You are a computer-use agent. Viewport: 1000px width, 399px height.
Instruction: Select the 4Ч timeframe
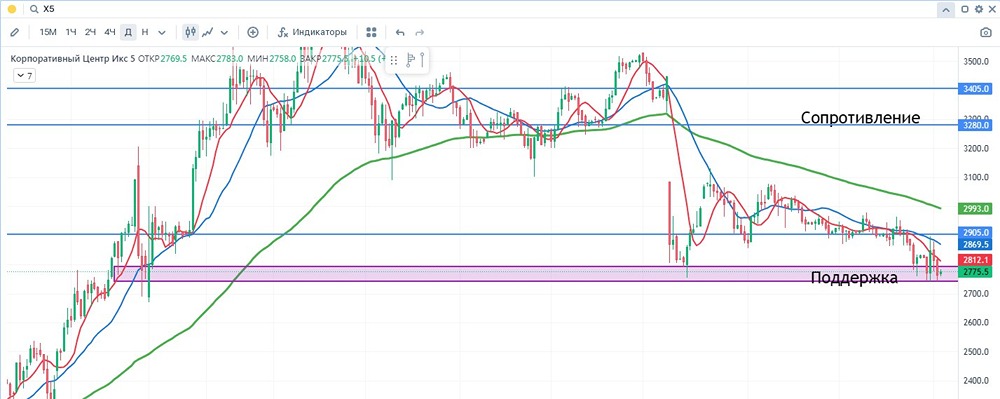click(110, 32)
